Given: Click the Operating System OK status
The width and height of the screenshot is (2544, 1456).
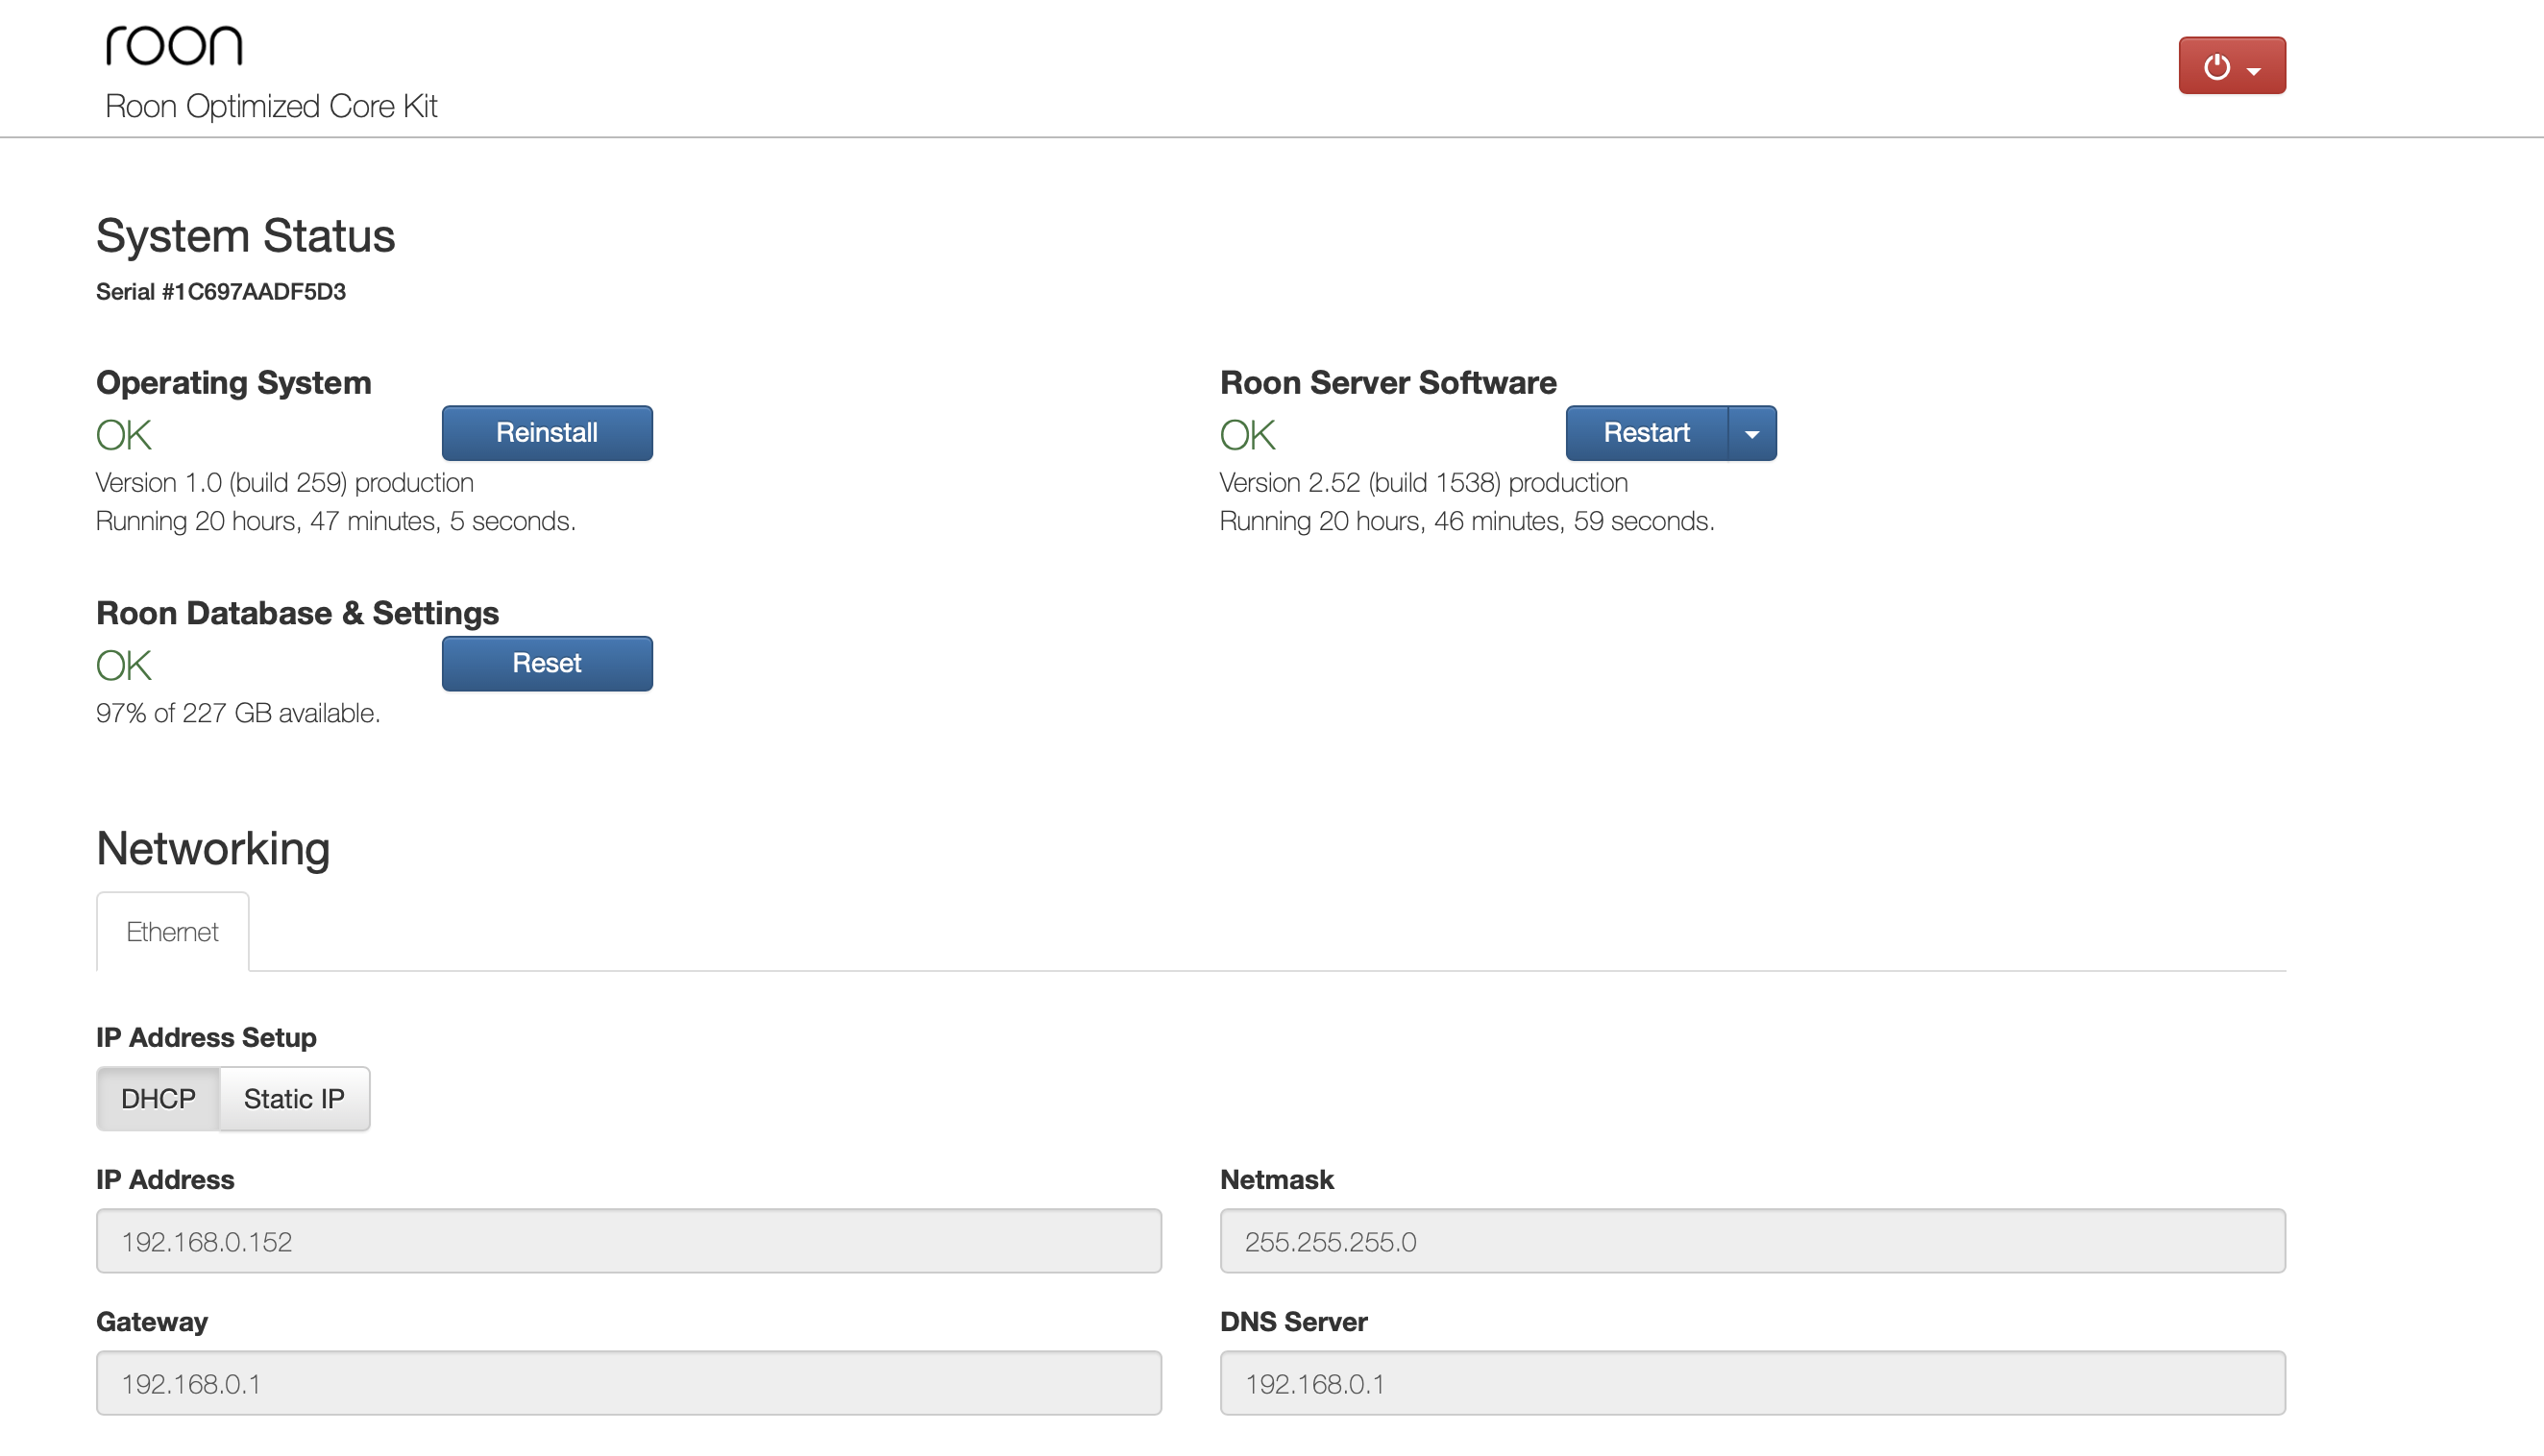Looking at the screenshot, I should click(x=124, y=435).
